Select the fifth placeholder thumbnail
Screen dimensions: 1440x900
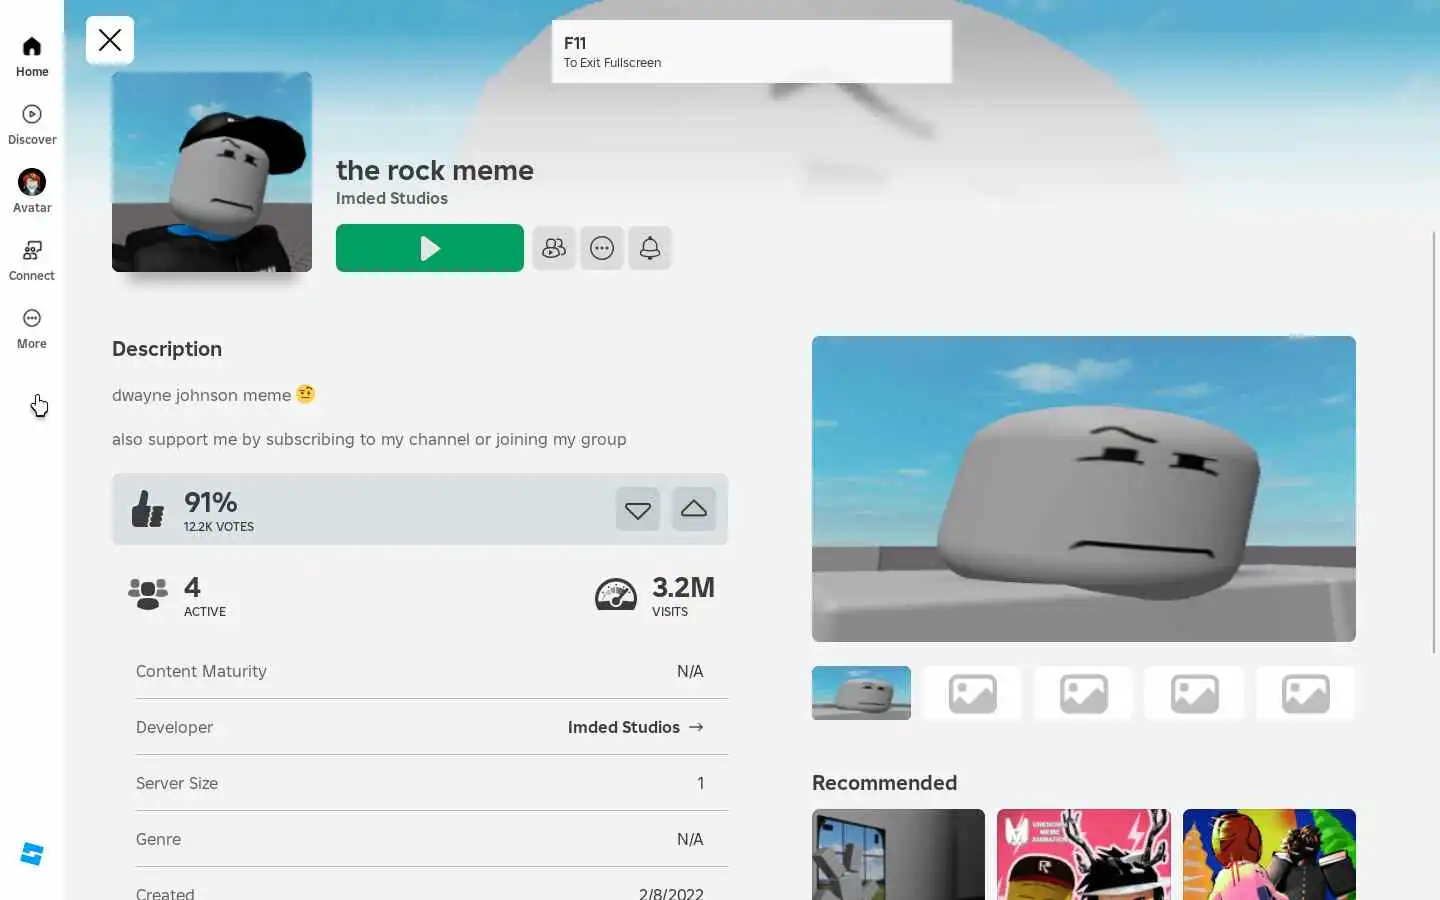tap(1305, 693)
